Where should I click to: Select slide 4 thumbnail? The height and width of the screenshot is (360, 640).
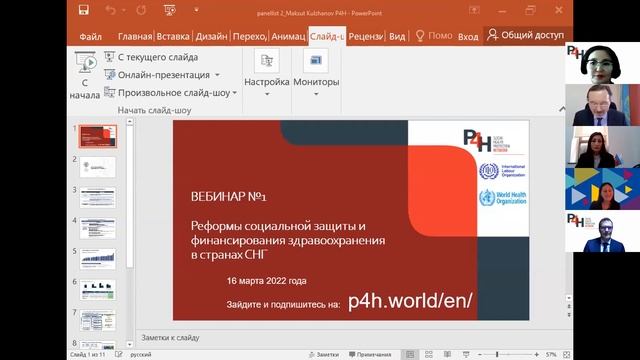(x=98, y=228)
